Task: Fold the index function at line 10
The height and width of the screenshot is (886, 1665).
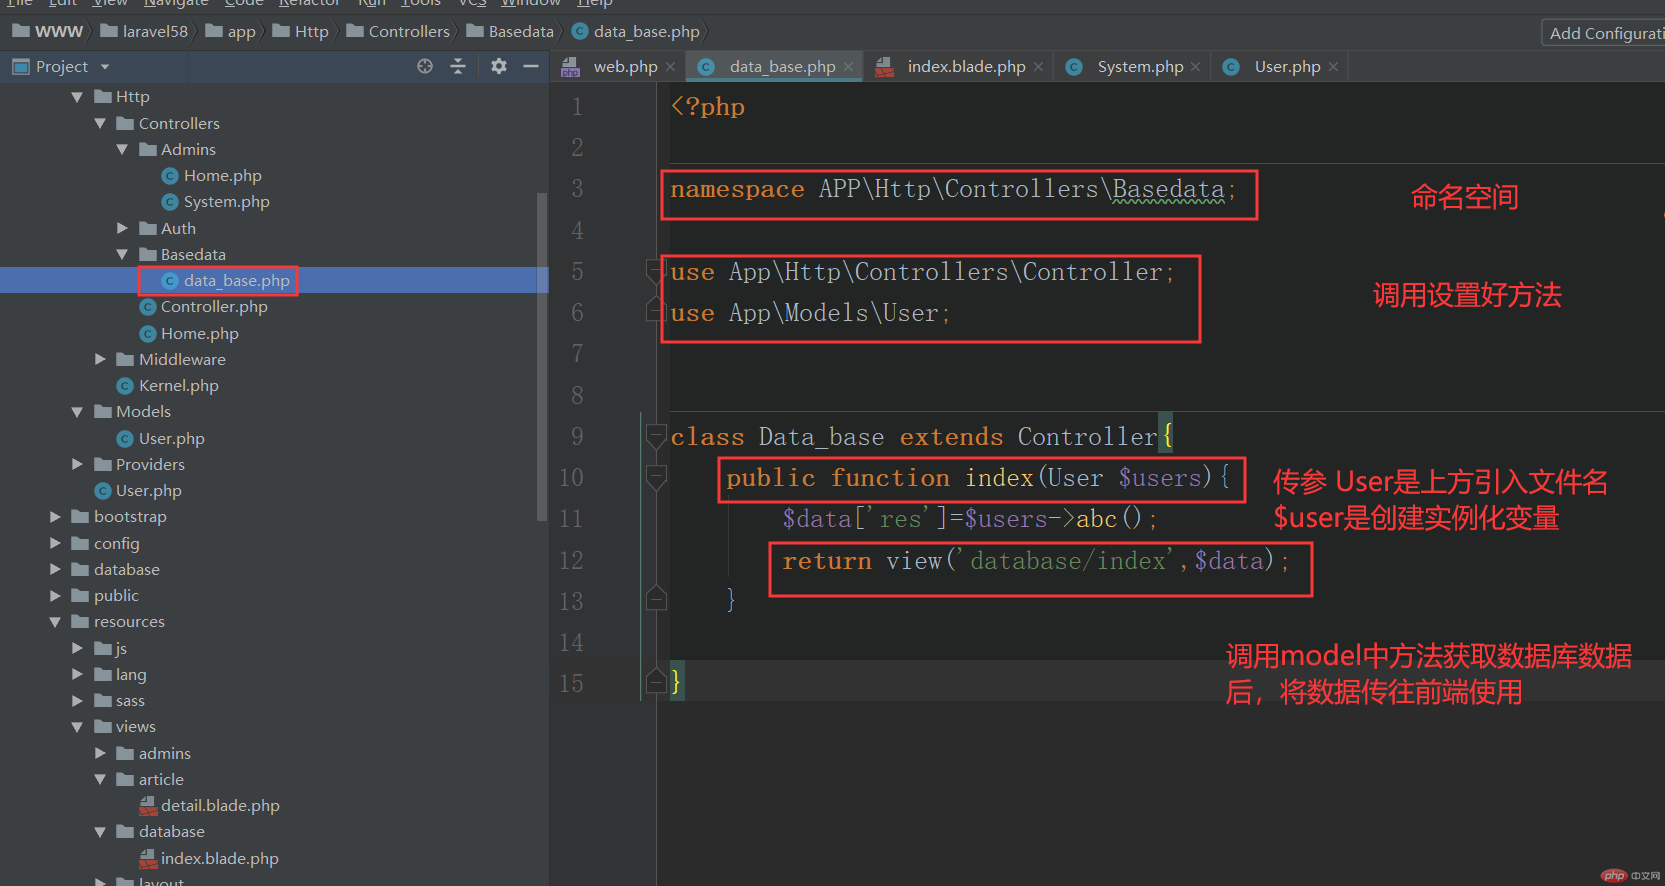Action: pyautogui.click(x=657, y=478)
